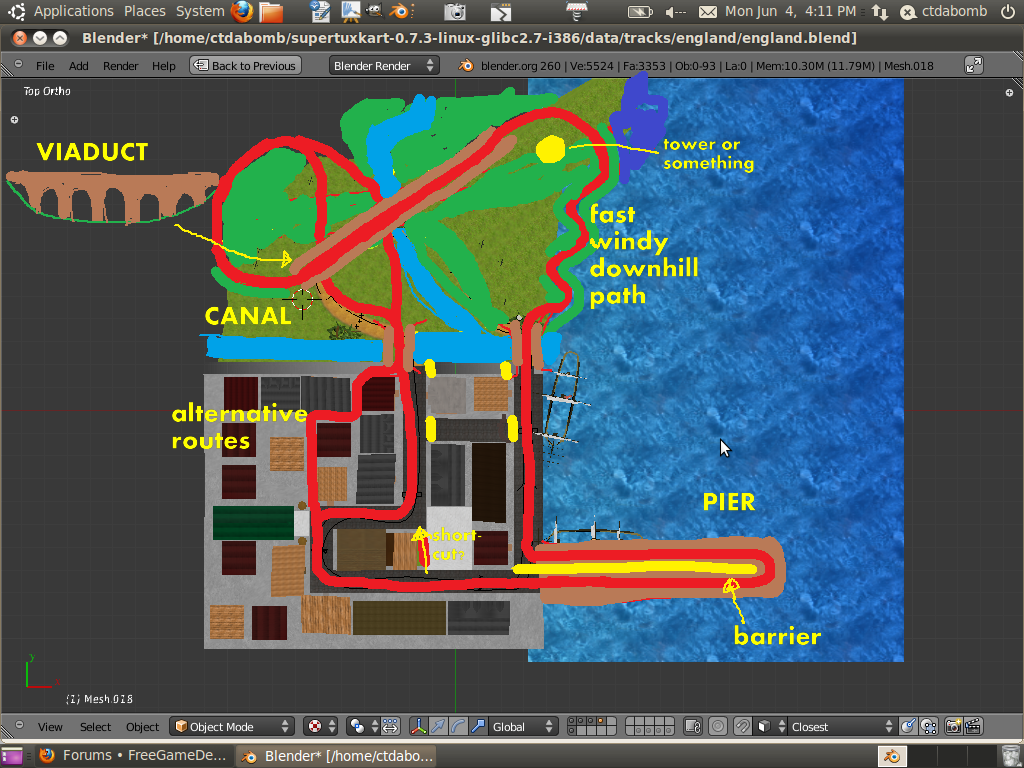Open the Global orientation dropdown
The width and height of the screenshot is (1024, 768).
pos(517,727)
